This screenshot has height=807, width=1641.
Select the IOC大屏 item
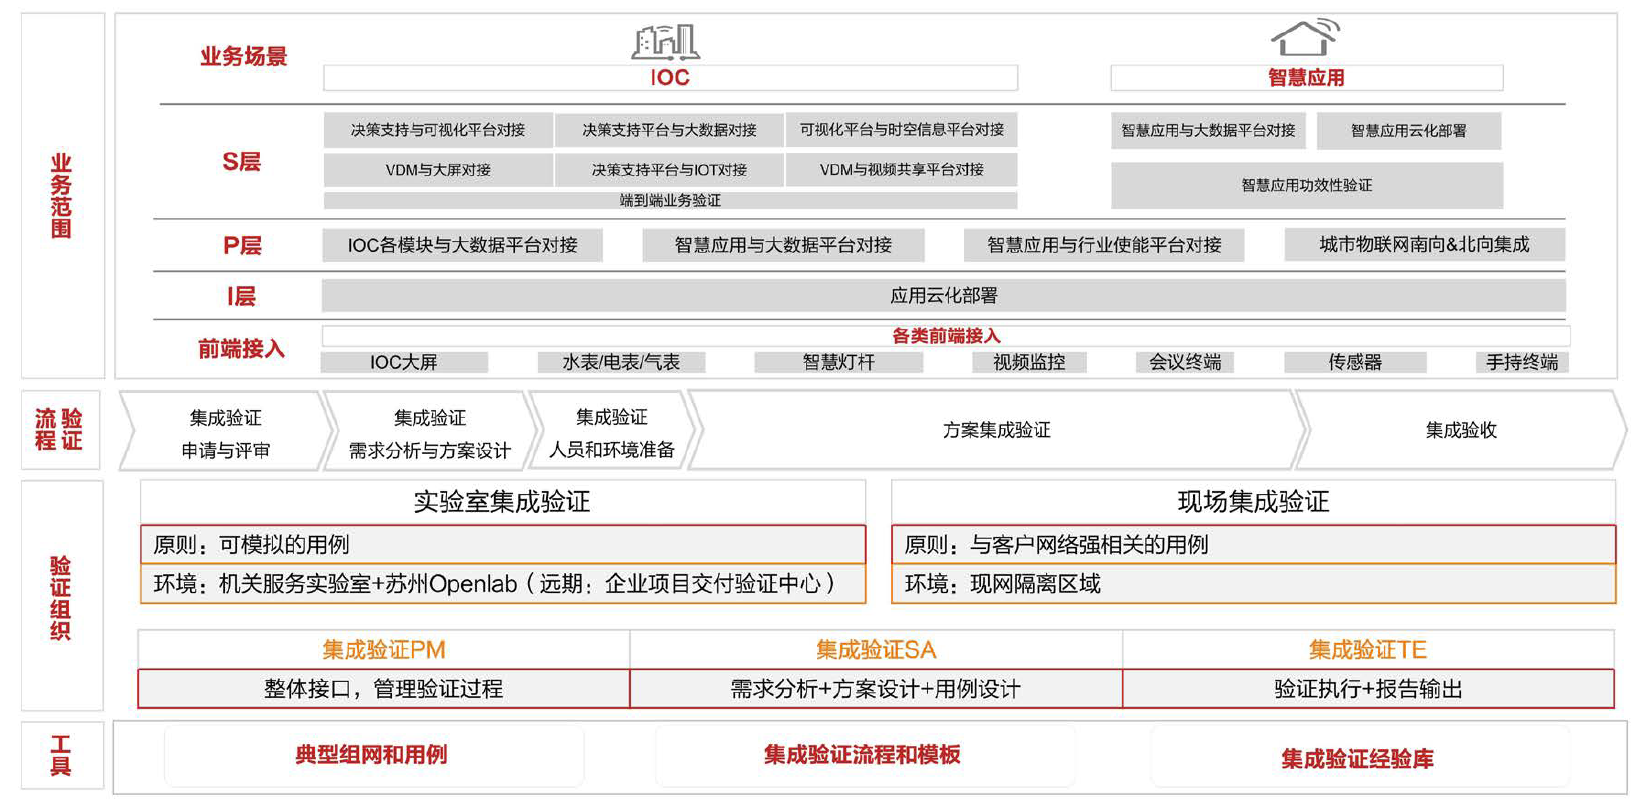[404, 362]
